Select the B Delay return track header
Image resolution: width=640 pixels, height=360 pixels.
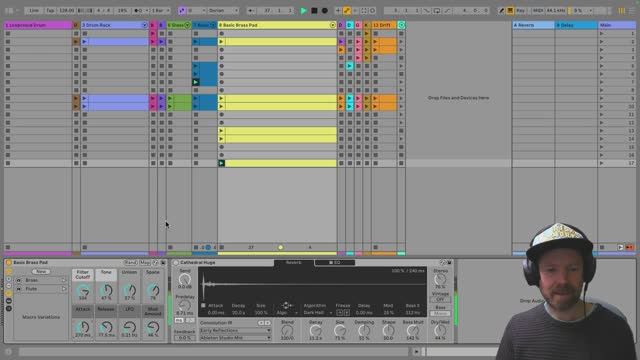point(576,25)
